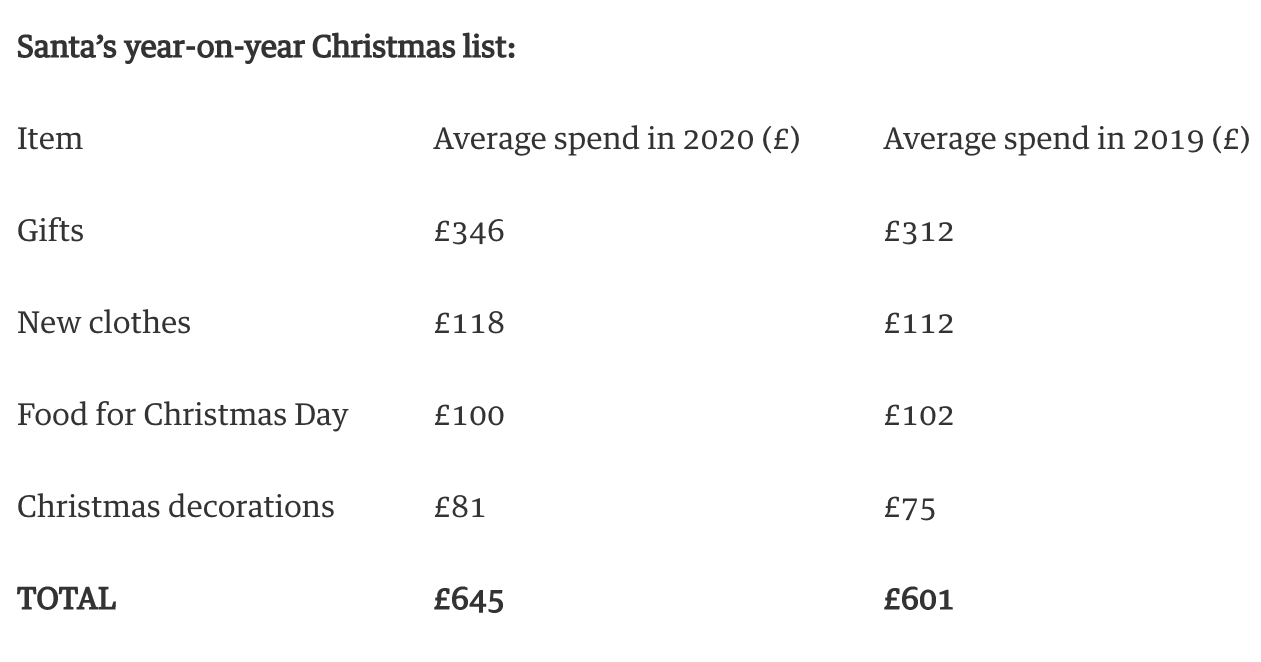Click the £118 new clothes value
This screenshot has height=662, width=1261.
click(469, 323)
